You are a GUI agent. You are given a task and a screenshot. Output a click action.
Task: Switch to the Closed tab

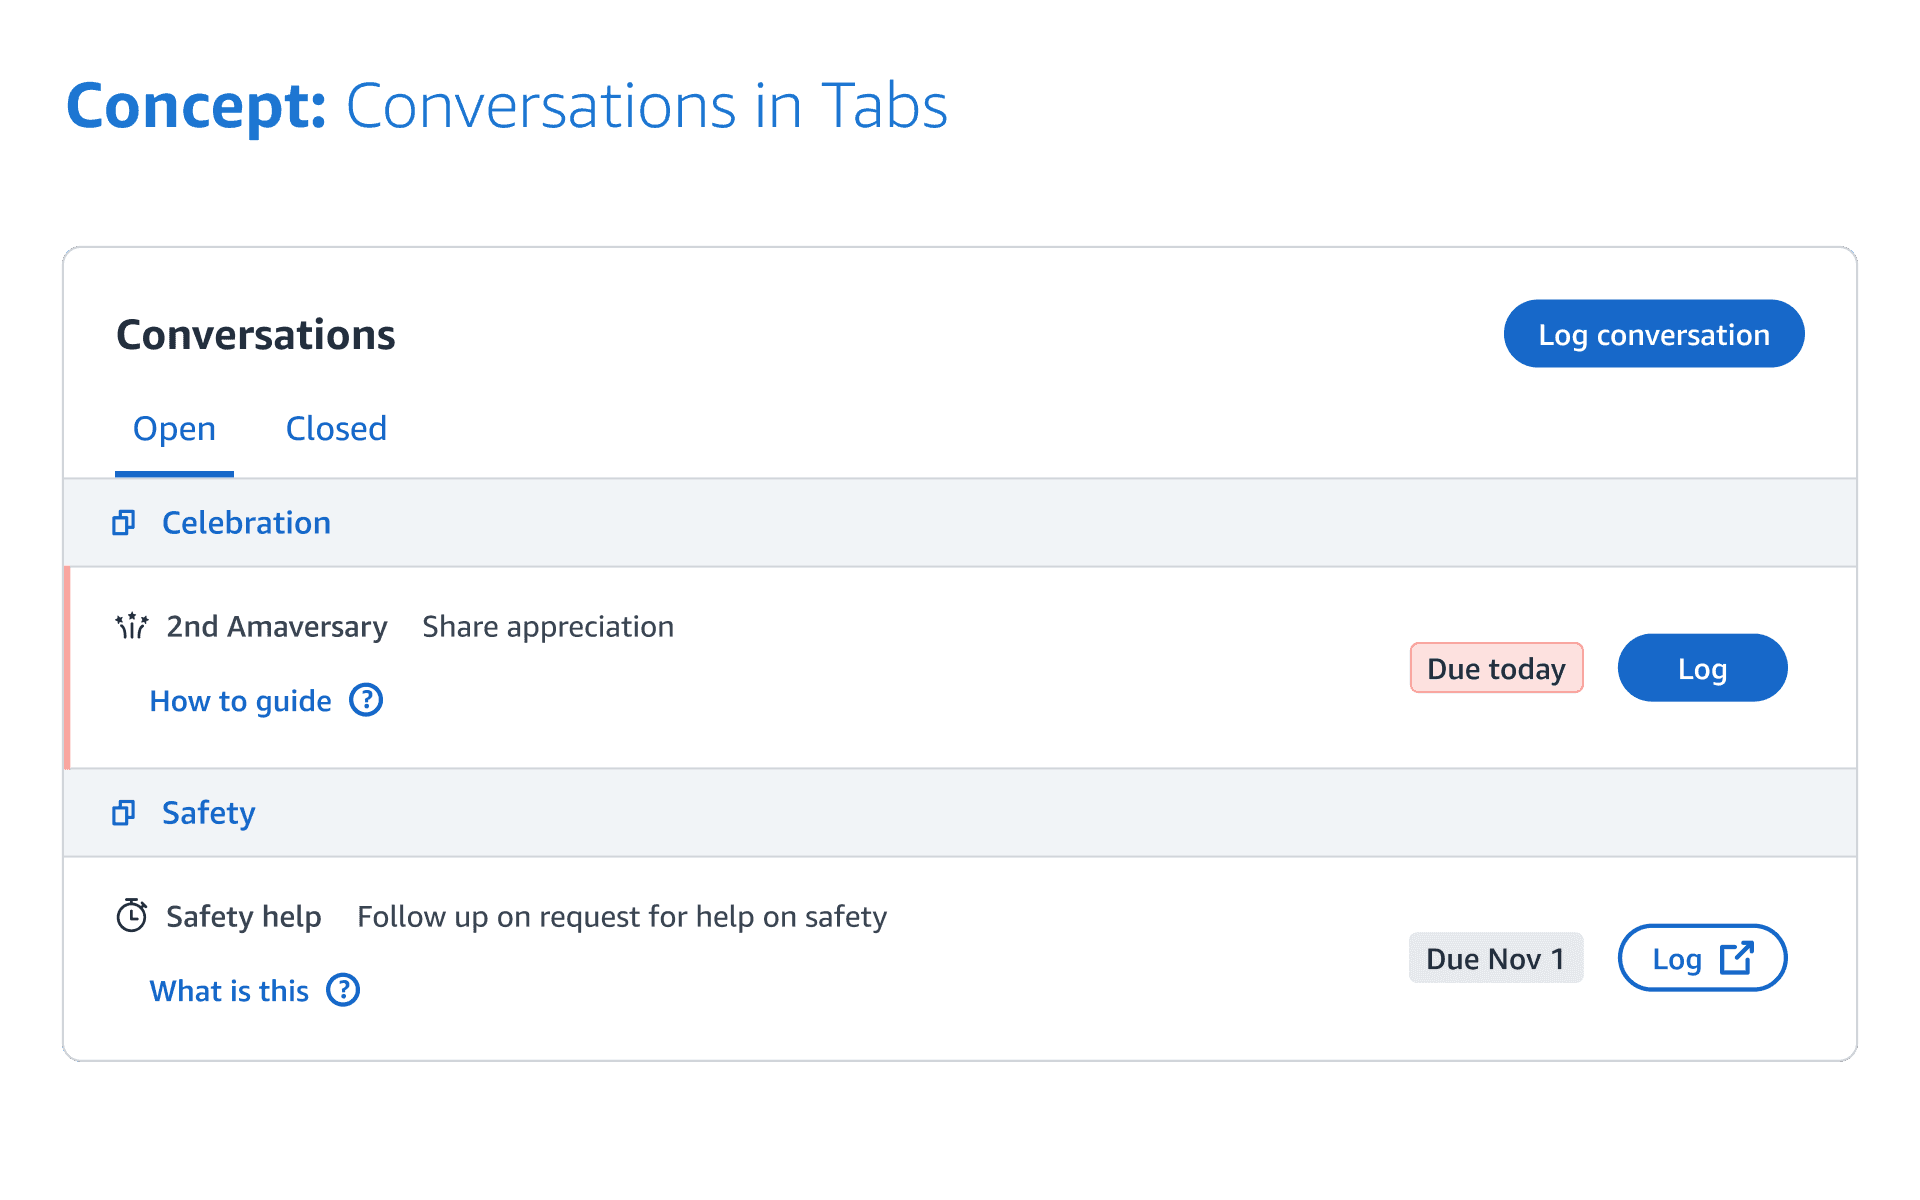coord(336,429)
